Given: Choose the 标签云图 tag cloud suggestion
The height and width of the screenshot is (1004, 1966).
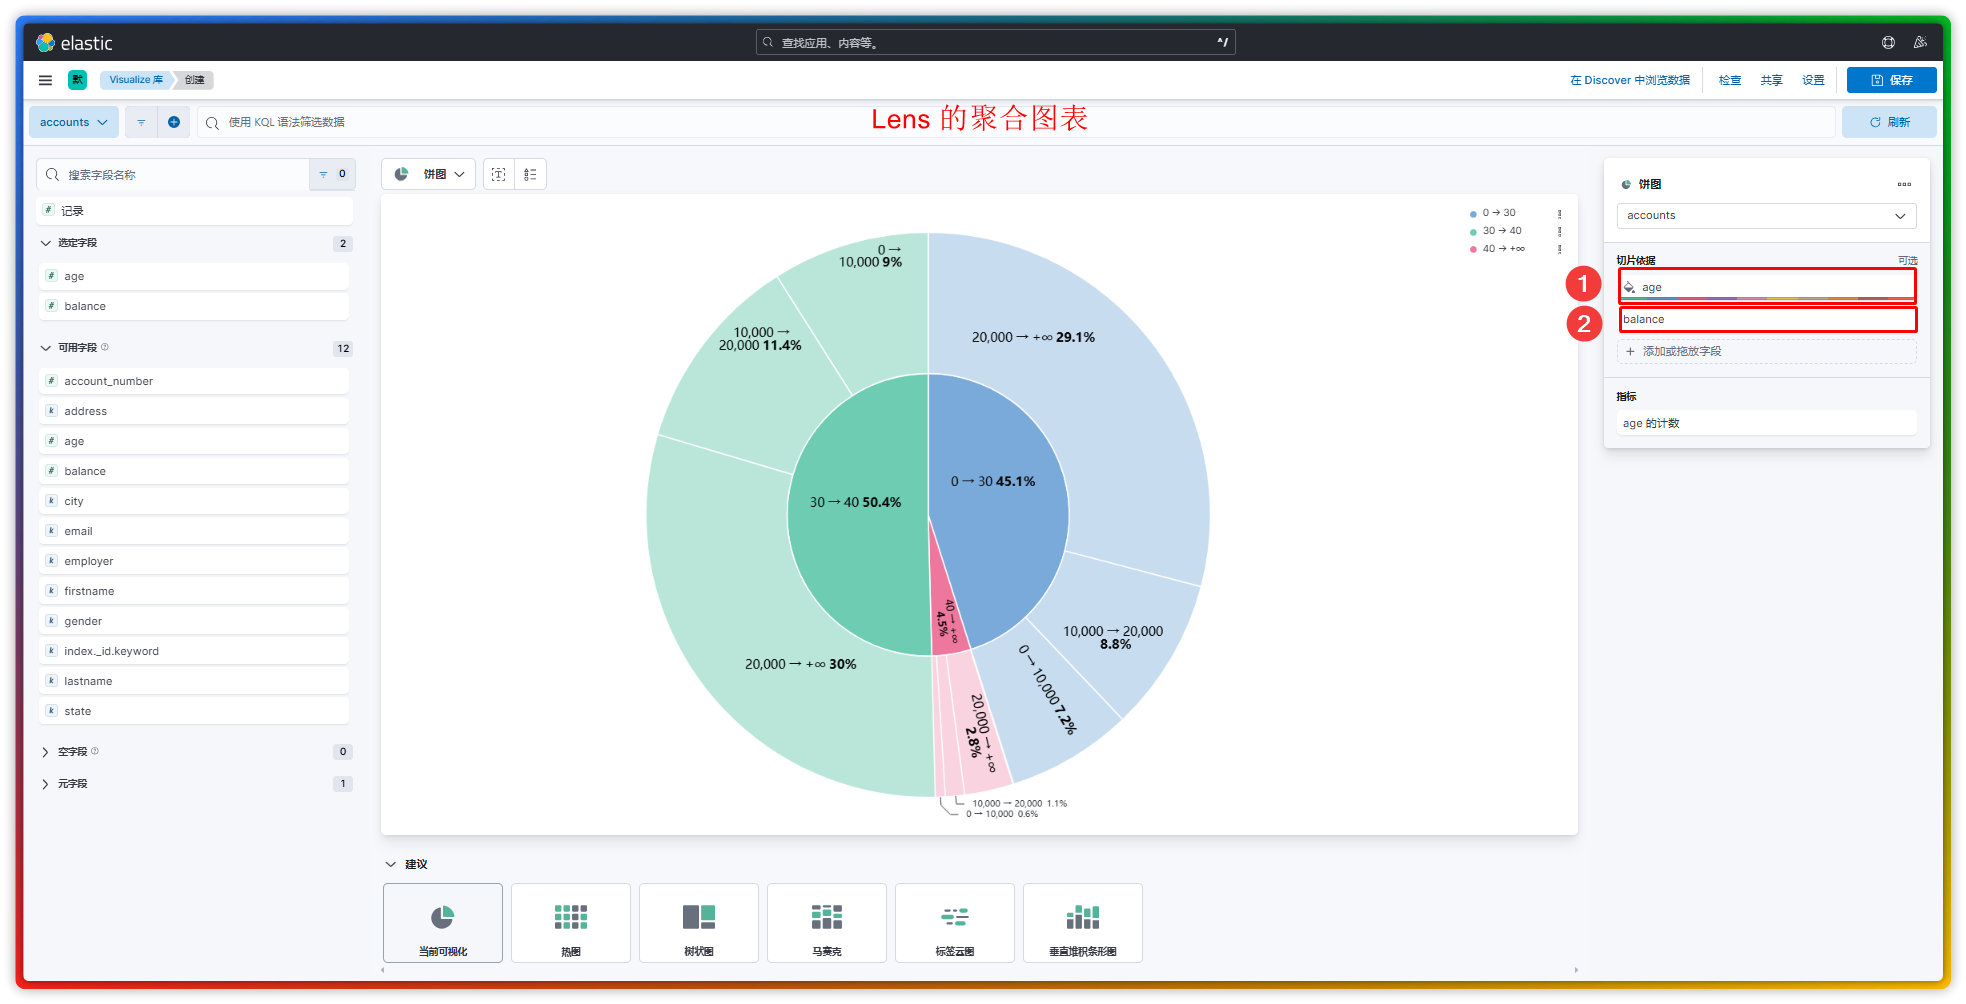Looking at the screenshot, I should tap(955, 923).
